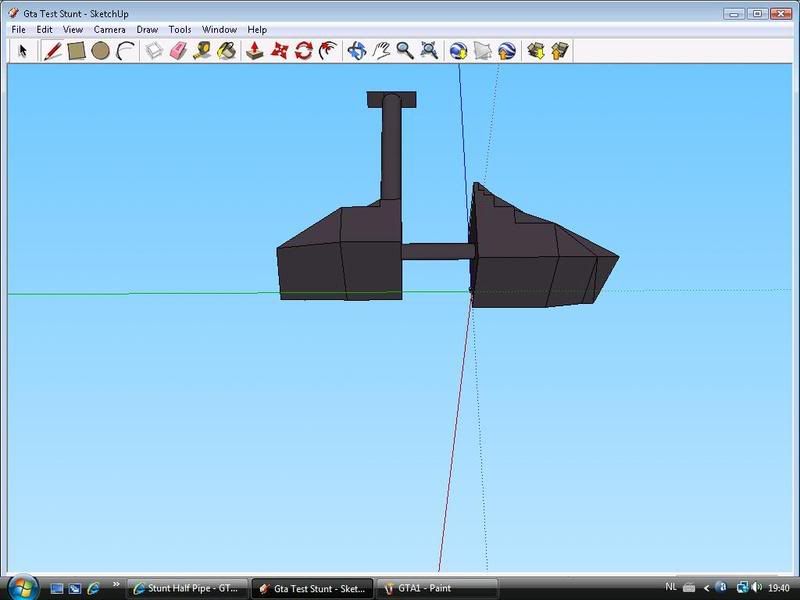Open the volume speaker tray icon
The image size is (800, 600).
click(x=757, y=588)
